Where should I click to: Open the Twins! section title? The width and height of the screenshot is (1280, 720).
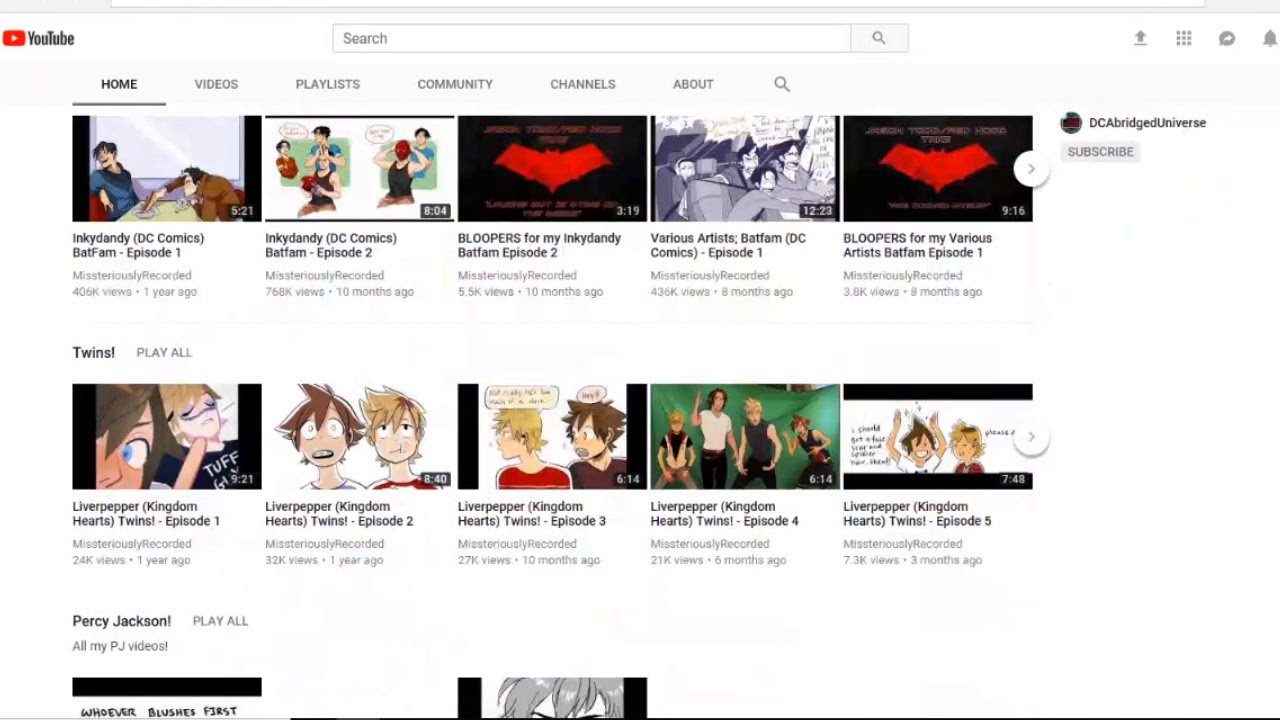pos(94,353)
